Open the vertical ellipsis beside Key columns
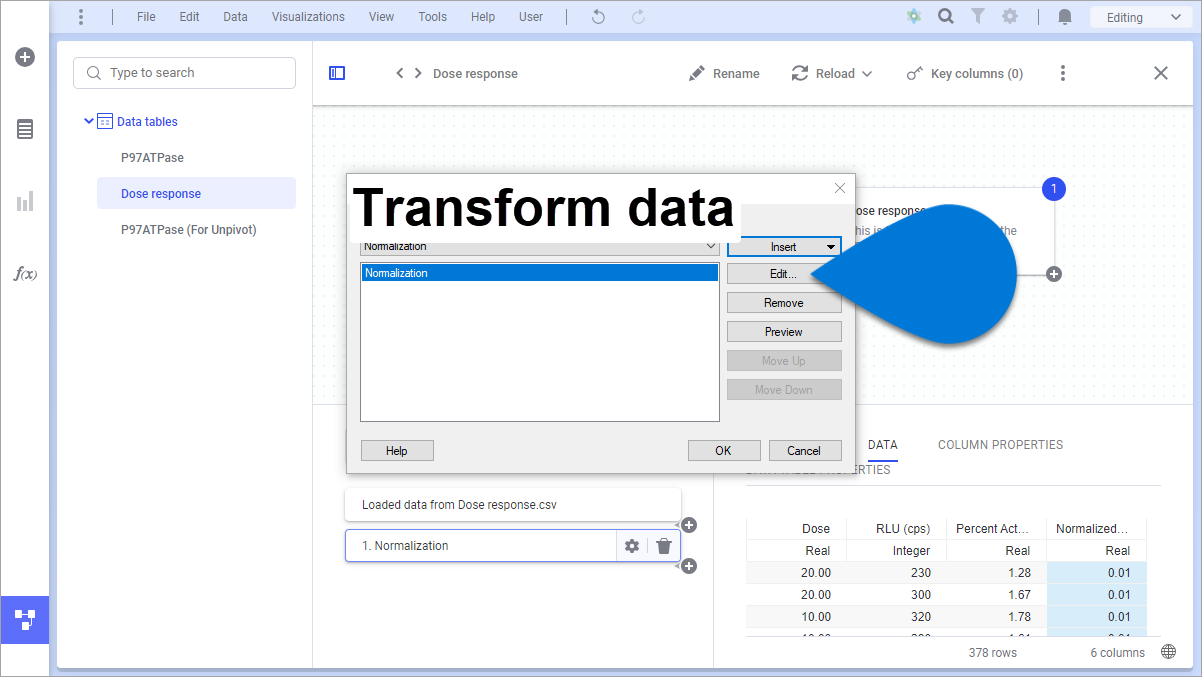The width and height of the screenshot is (1202, 677). 1063,73
